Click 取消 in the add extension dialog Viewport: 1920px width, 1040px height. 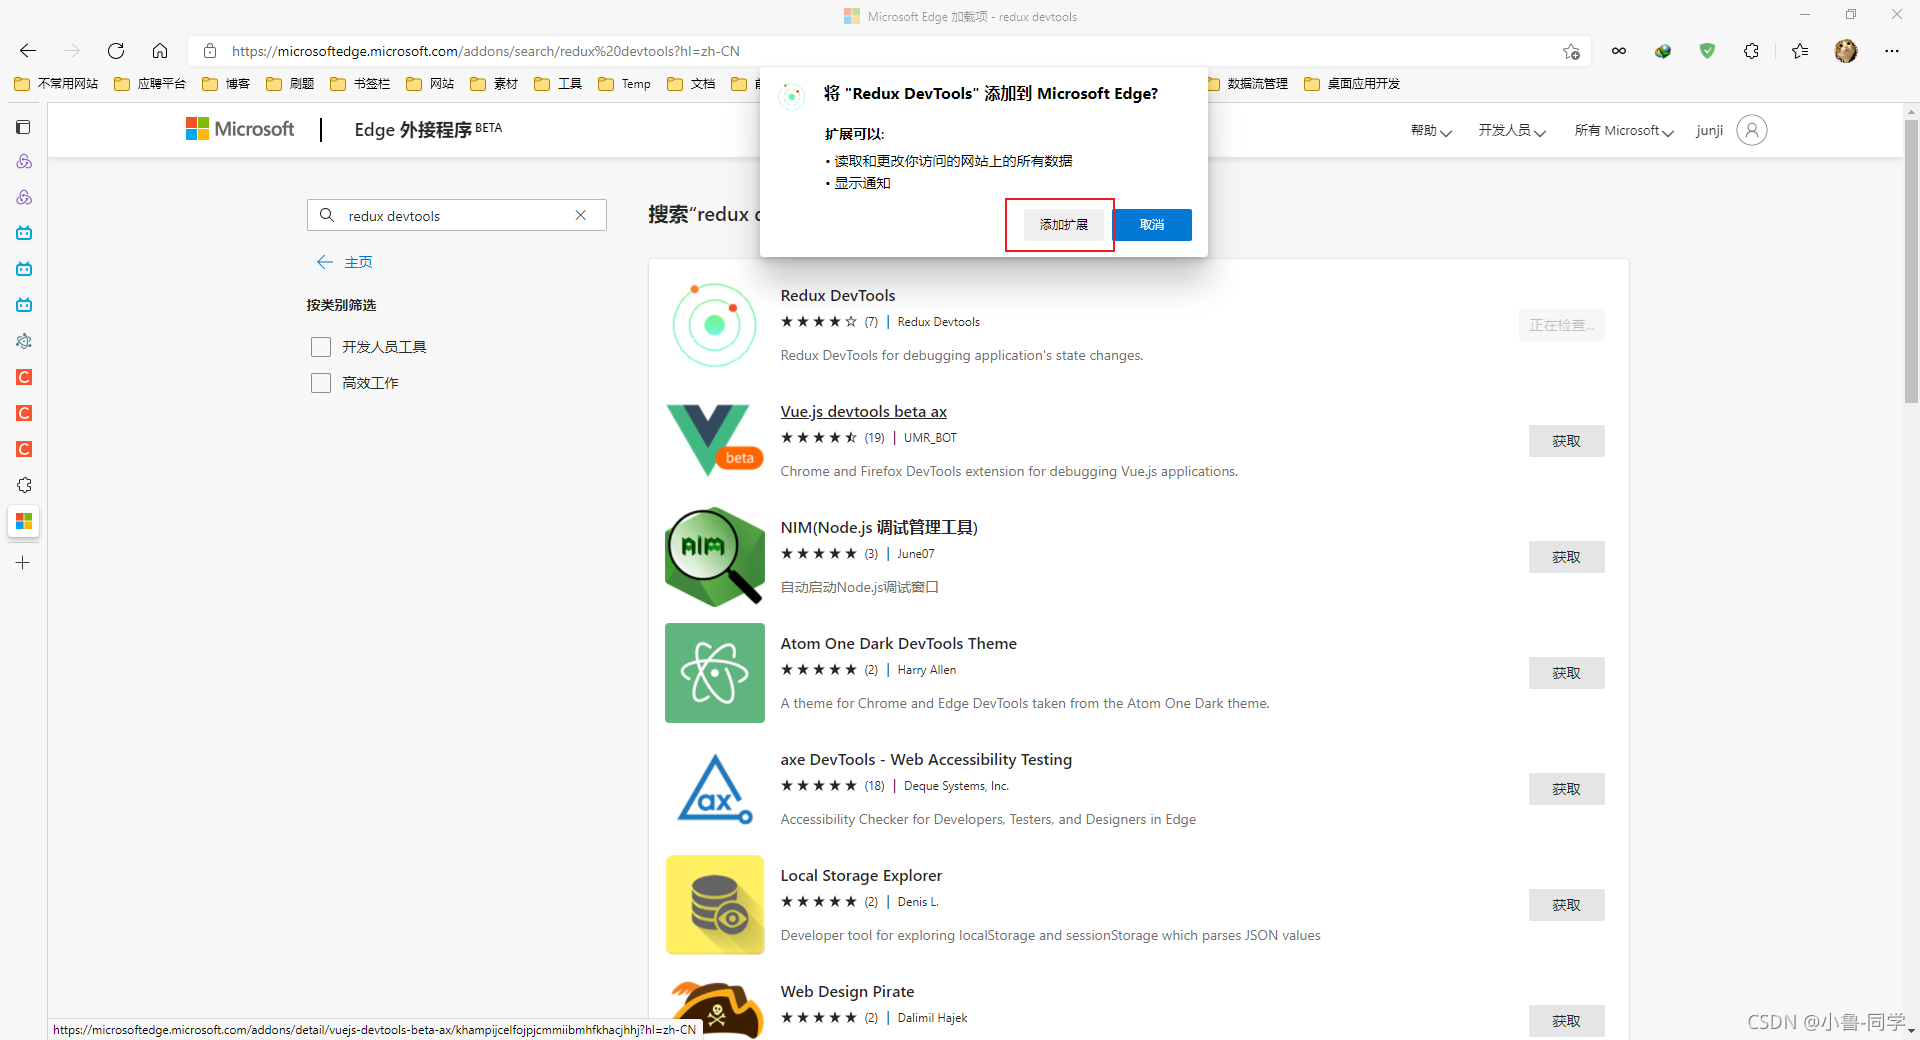pos(1152,225)
